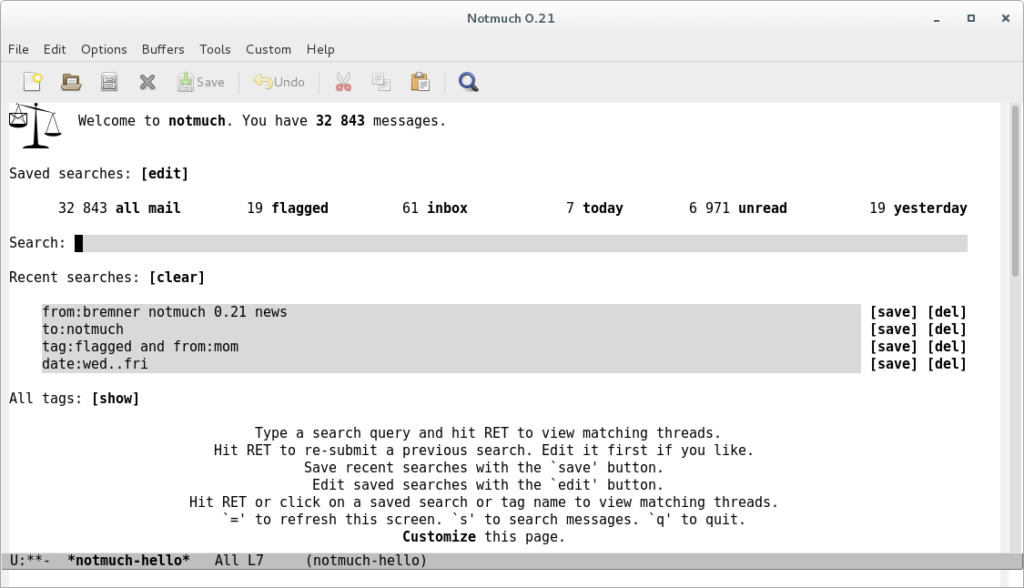Show all tags with [show] button
The image size is (1024, 588).
[115, 399]
